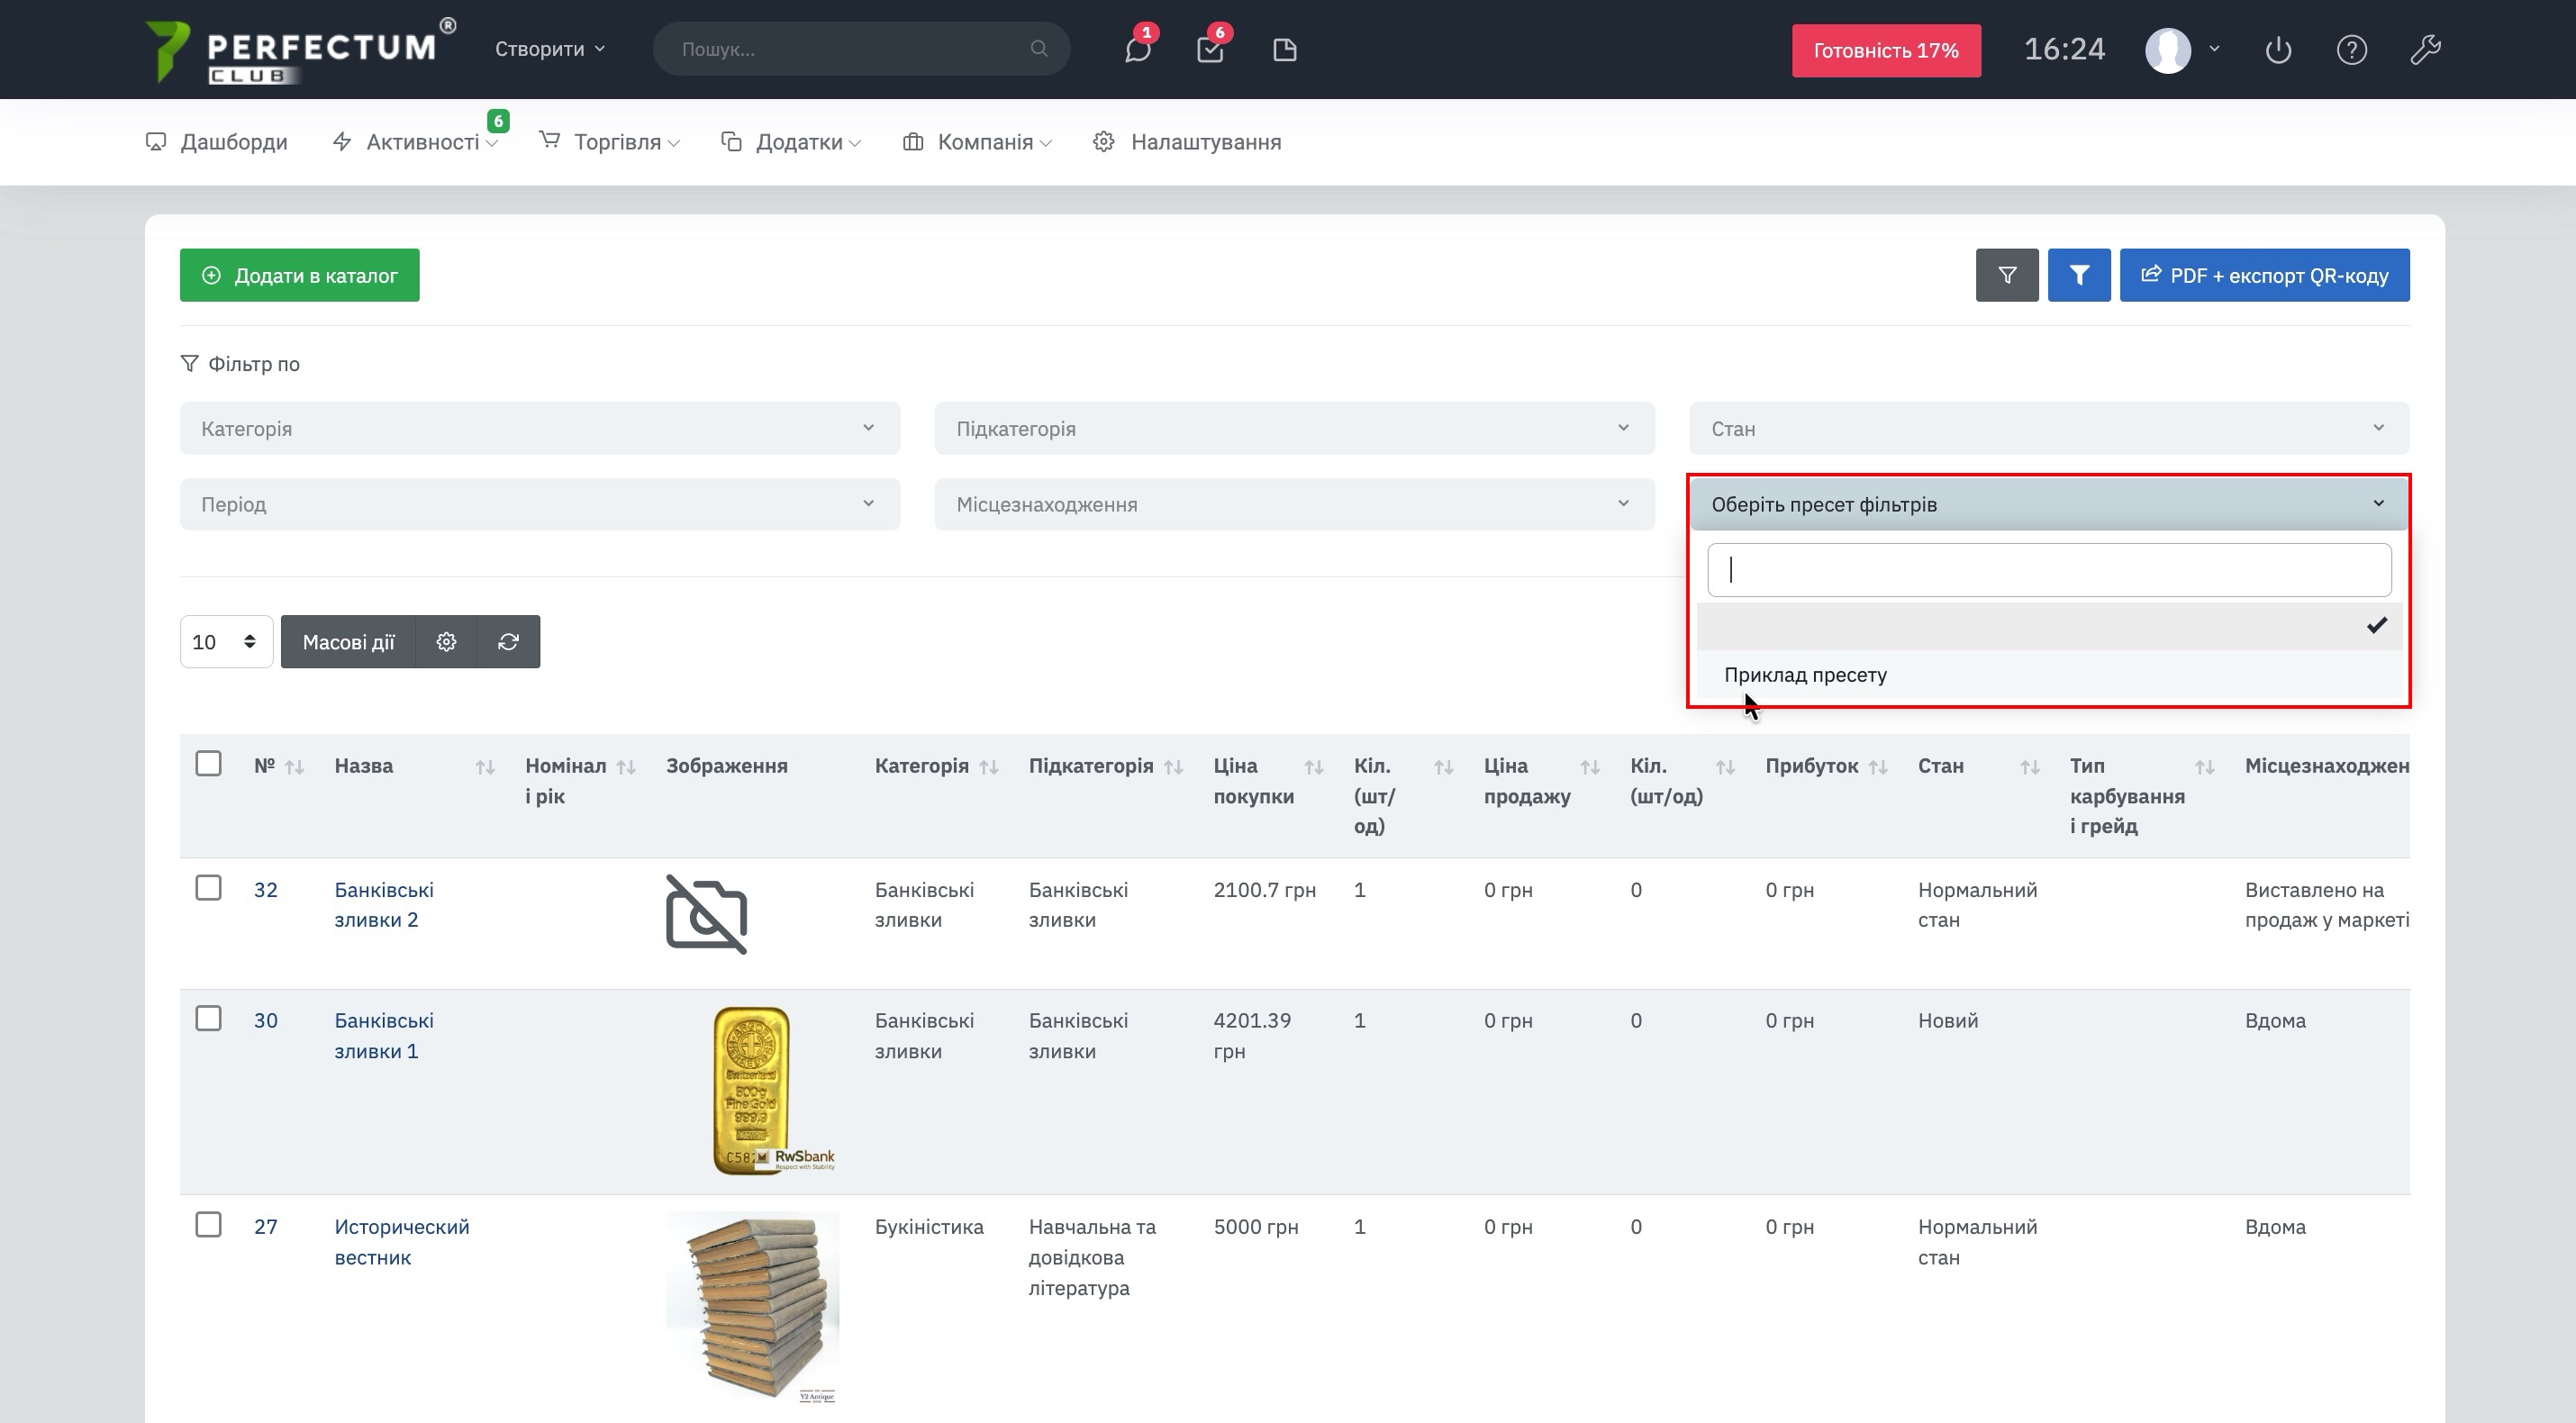The image size is (2576, 1423).
Task: Click the outlined filter funnel button
Action: coord(2006,275)
